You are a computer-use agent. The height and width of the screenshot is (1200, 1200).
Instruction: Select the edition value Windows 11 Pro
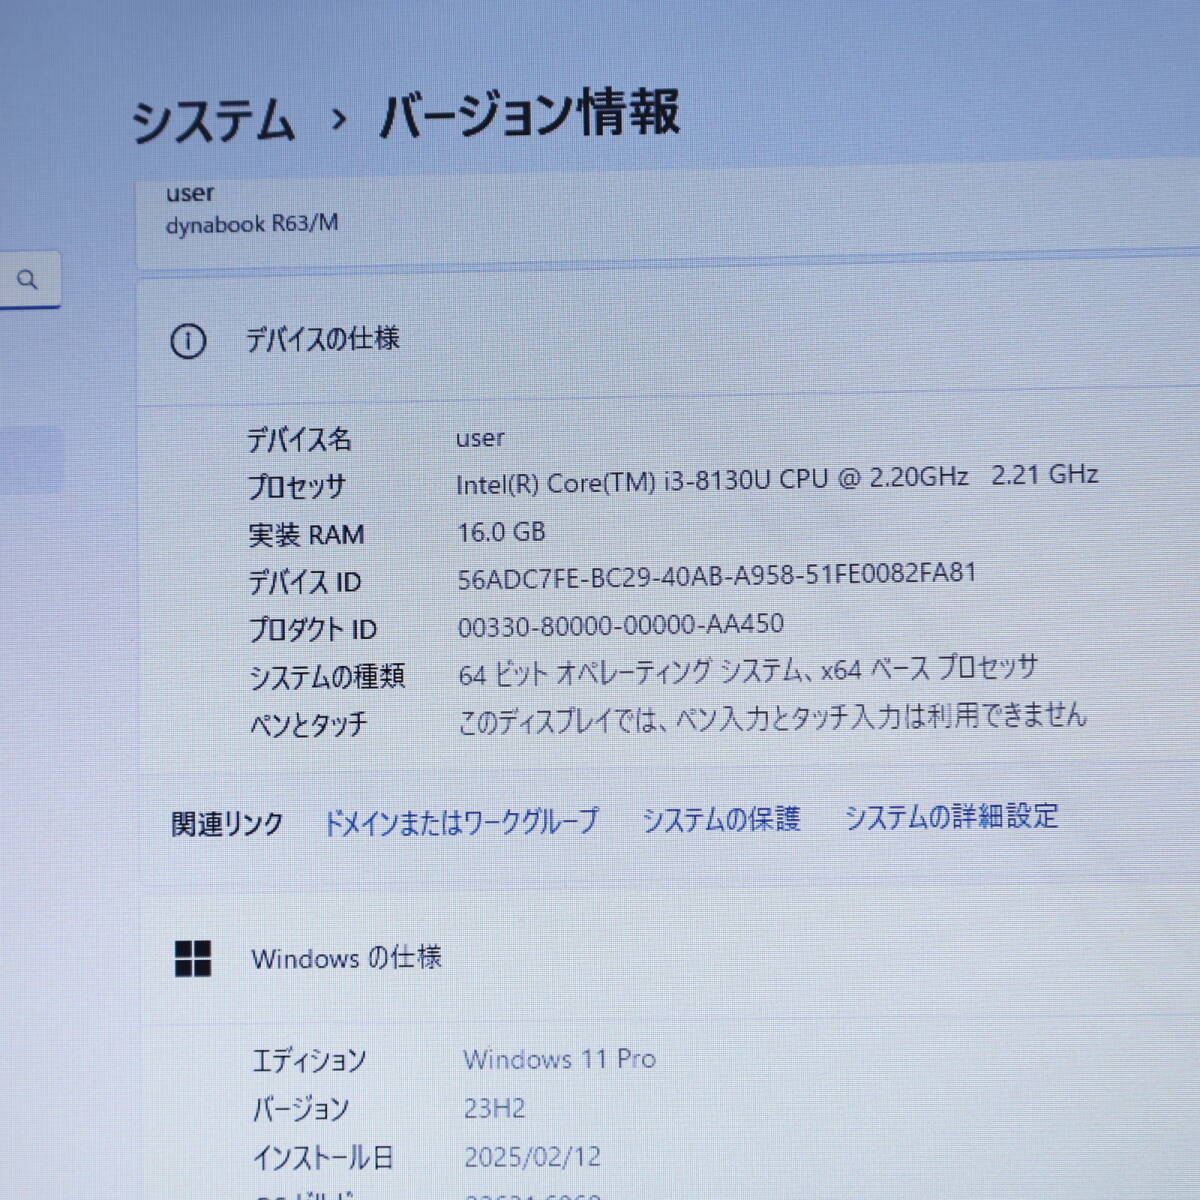tap(559, 1059)
